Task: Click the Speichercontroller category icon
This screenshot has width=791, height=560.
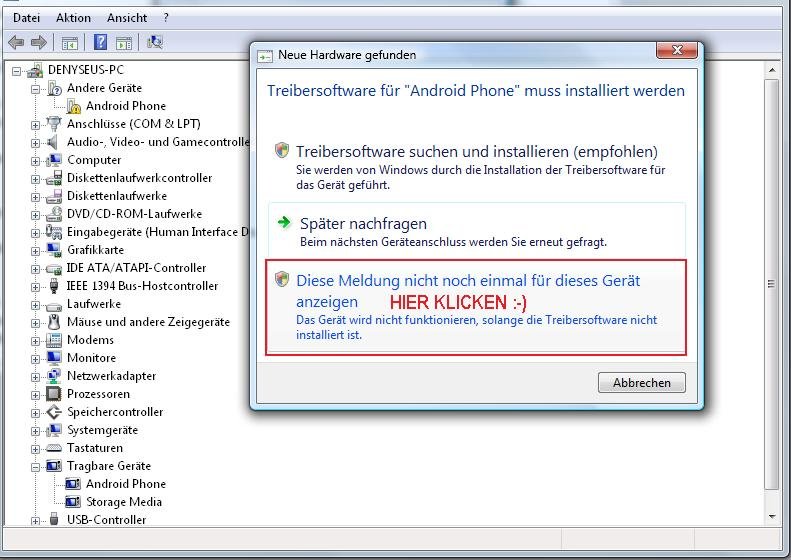Action: coord(54,412)
